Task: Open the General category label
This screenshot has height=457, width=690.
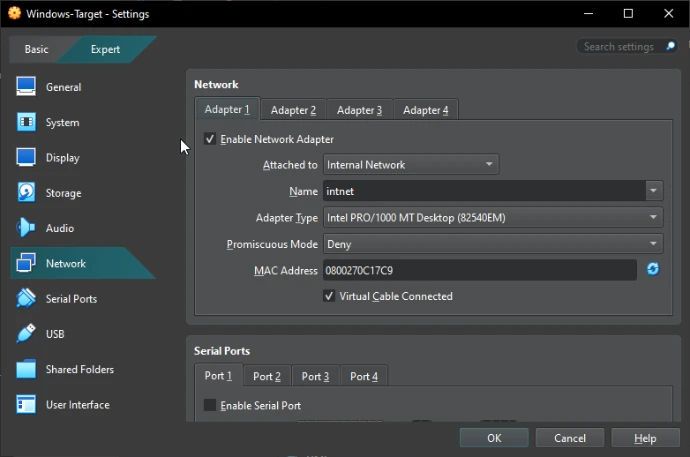Action: tap(63, 87)
